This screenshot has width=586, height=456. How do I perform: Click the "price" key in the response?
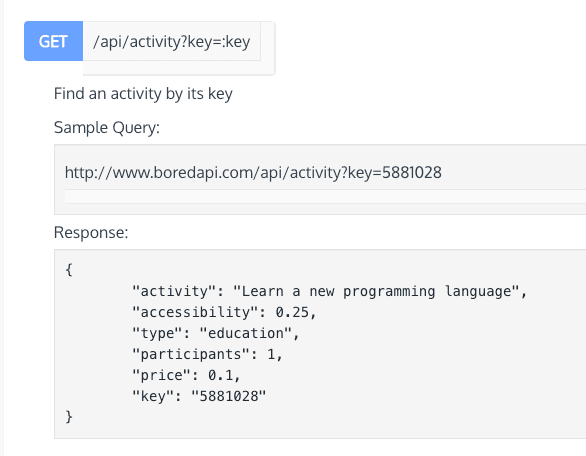click(x=161, y=375)
